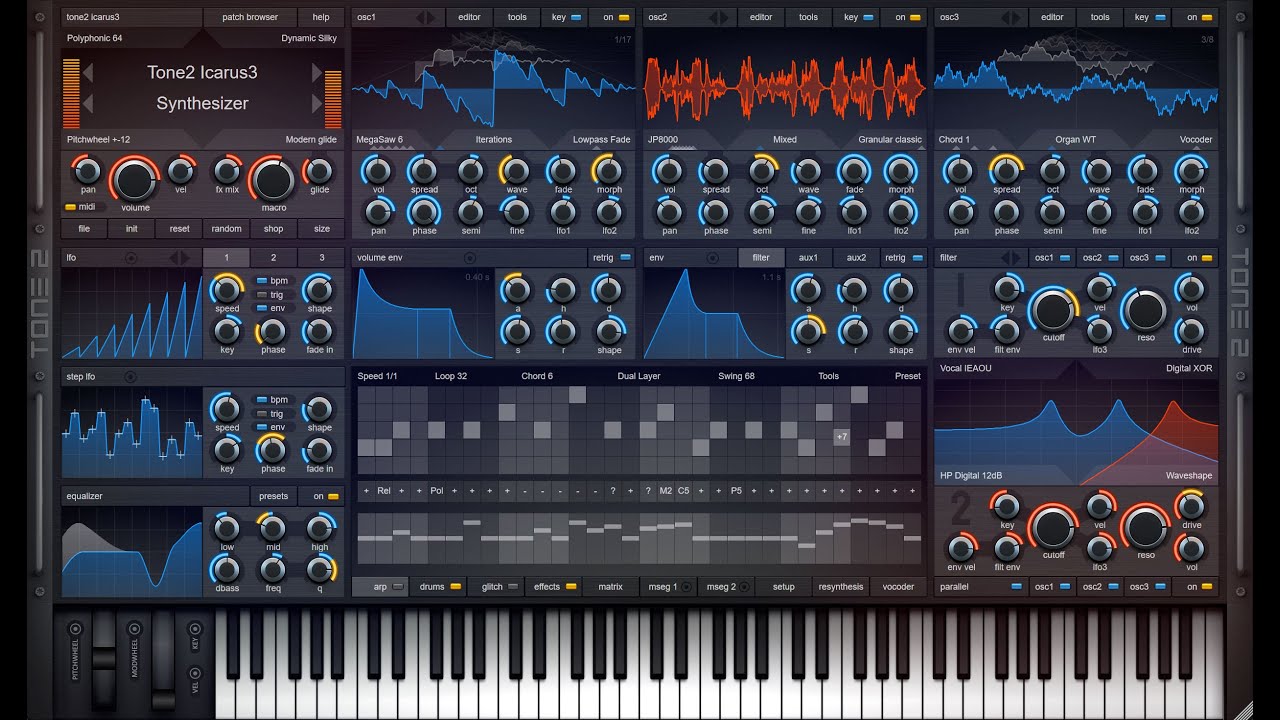Image resolution: width=1280 pixels, height=720 pixels.
Task: Click the help button
Action: tap(321, 17)
